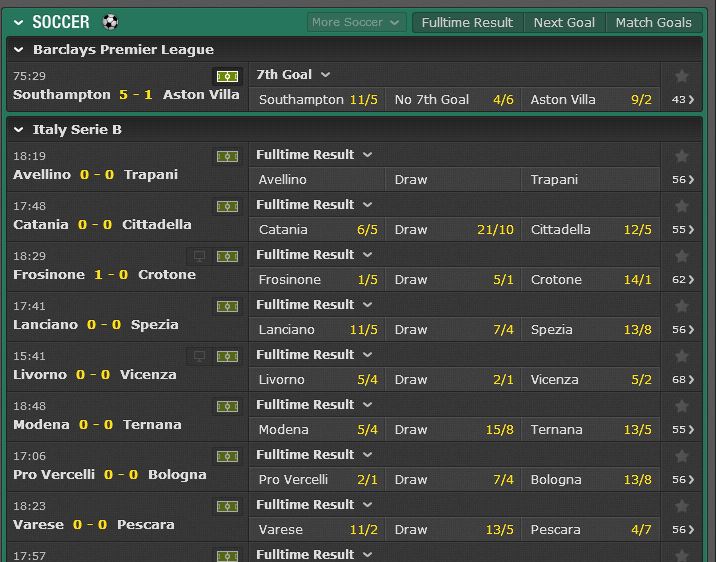Select Frosinone to win at 1/5
This screenshot has width=716, height=562.
(318, 279)
